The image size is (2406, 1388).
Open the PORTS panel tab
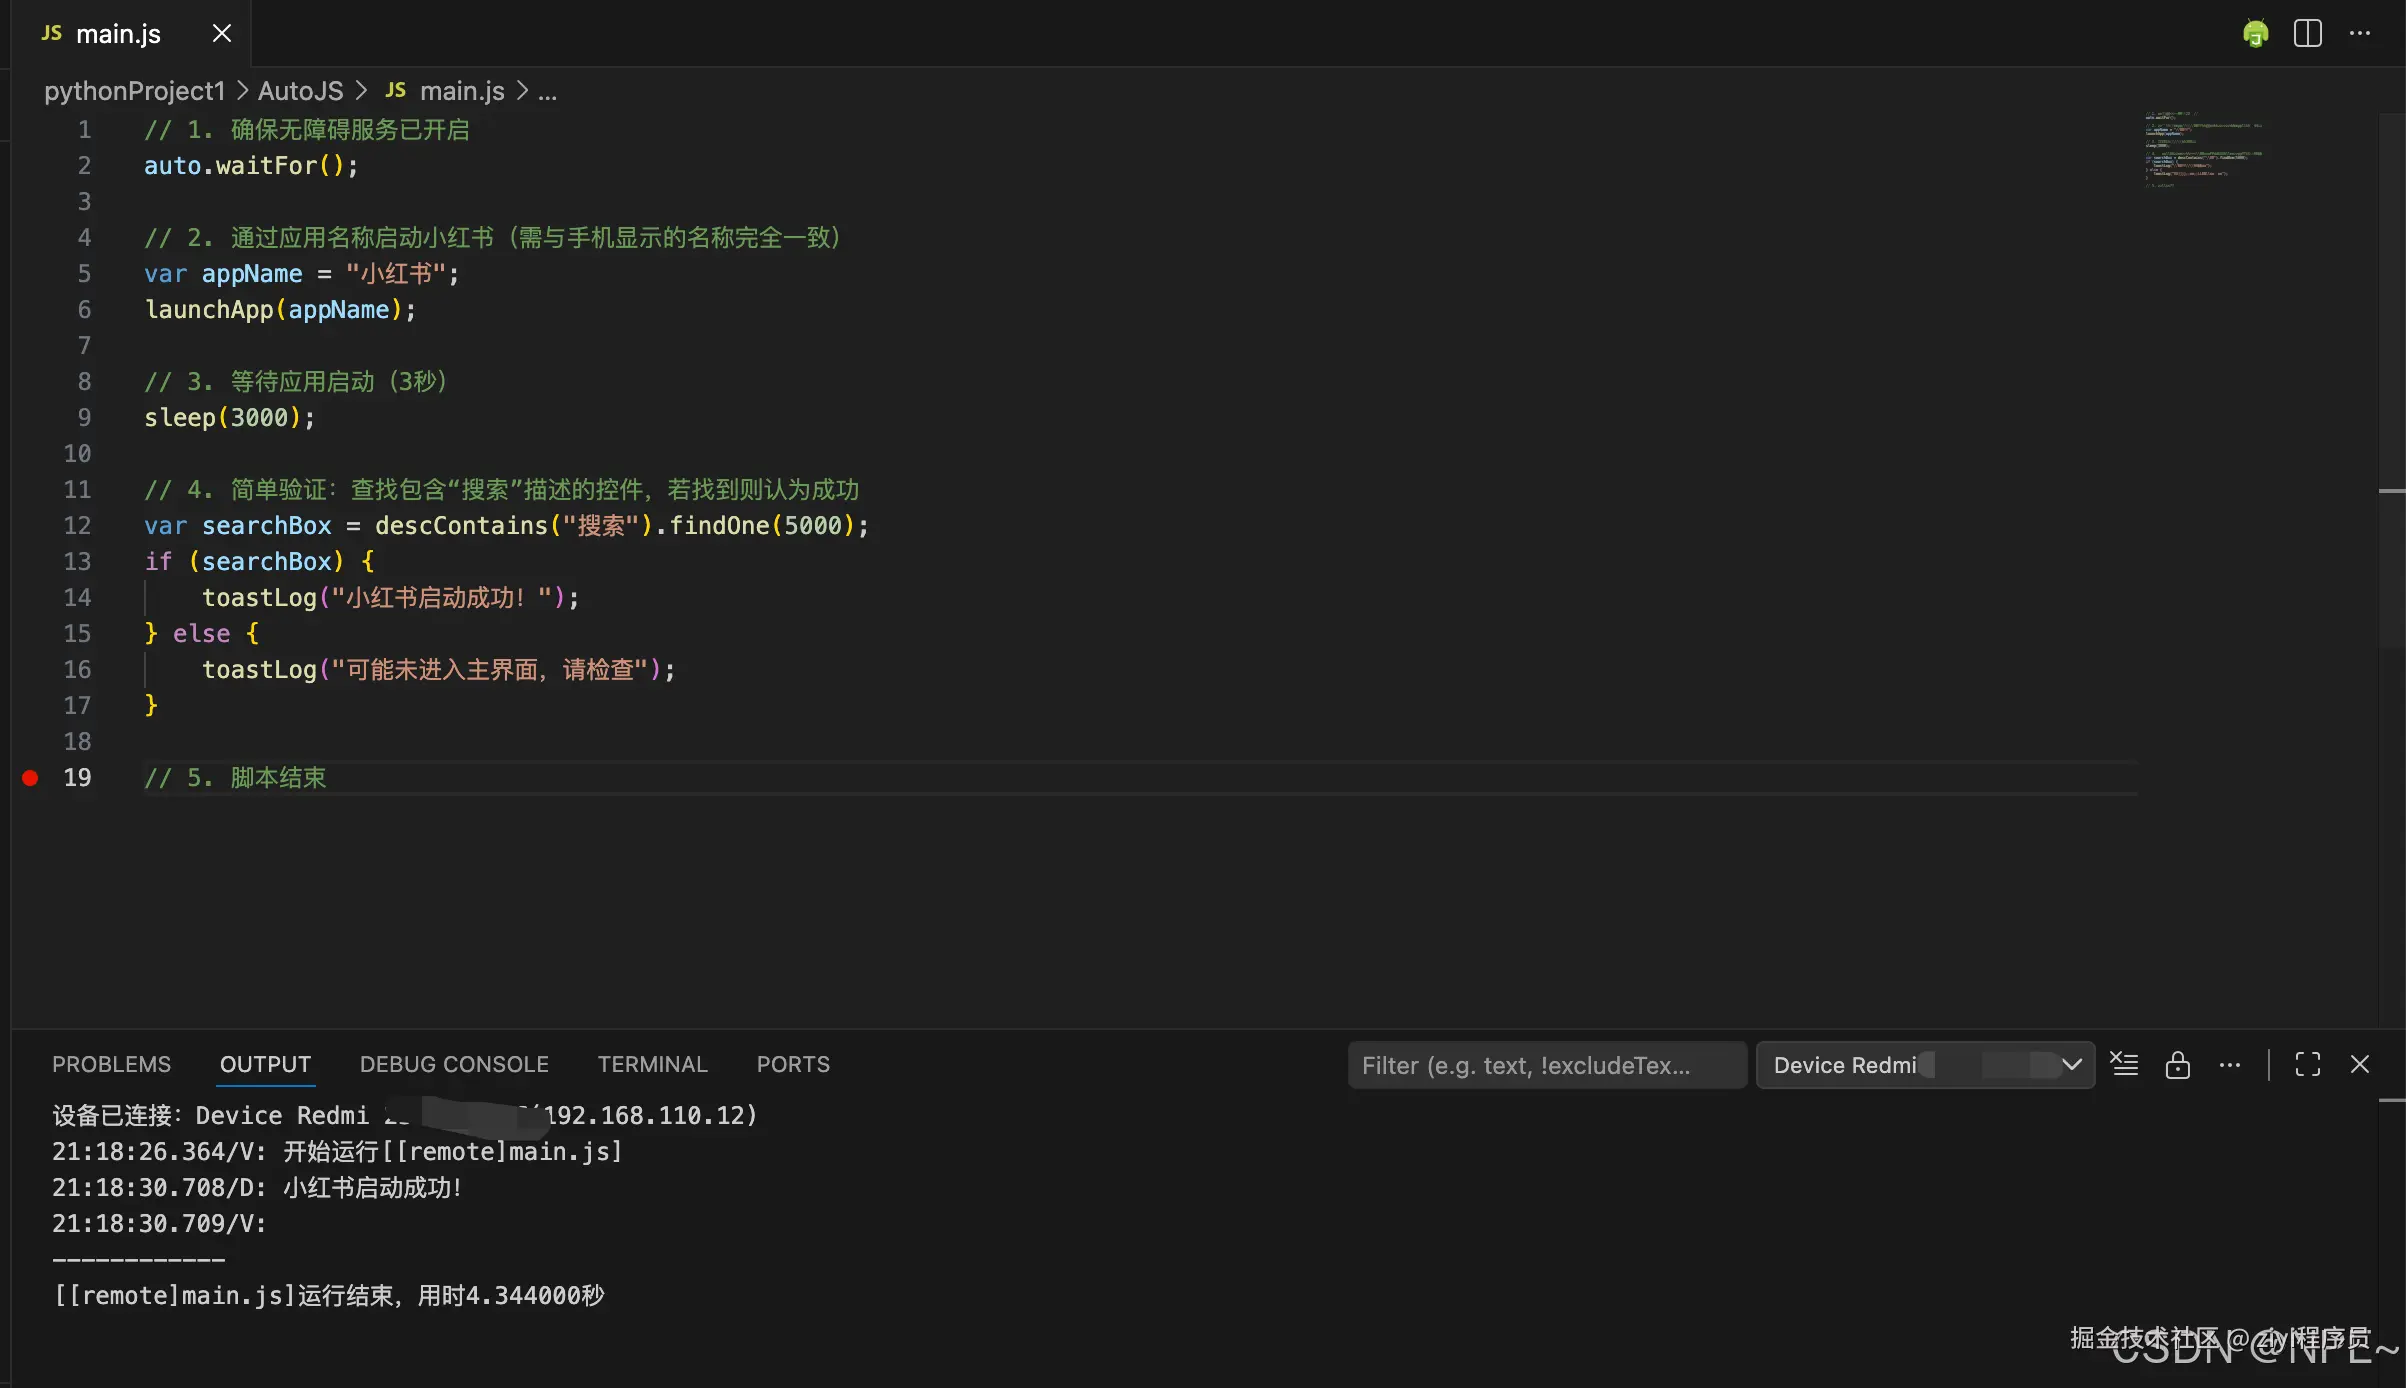coord(793,1064)
